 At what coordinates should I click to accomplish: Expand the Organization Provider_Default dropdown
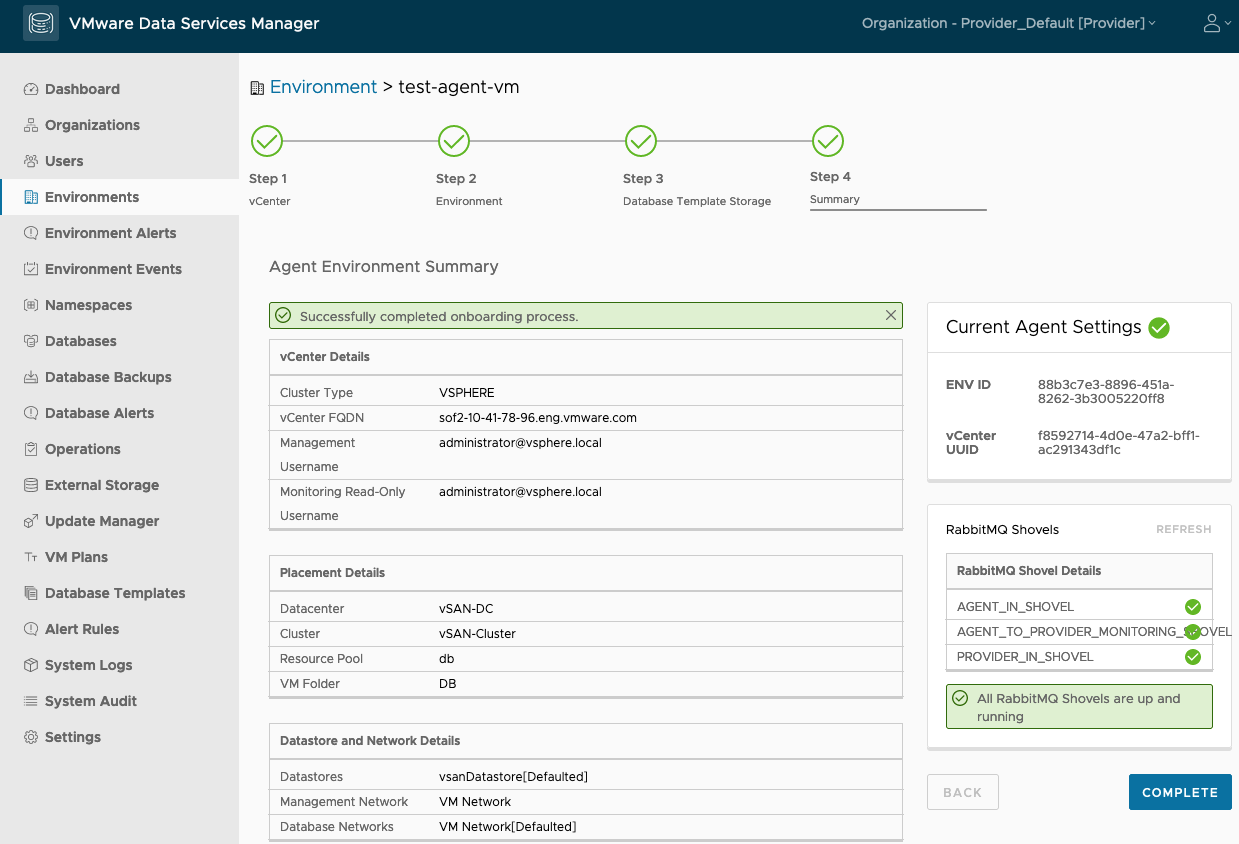pyautogui.click(x=1008, y=23)
